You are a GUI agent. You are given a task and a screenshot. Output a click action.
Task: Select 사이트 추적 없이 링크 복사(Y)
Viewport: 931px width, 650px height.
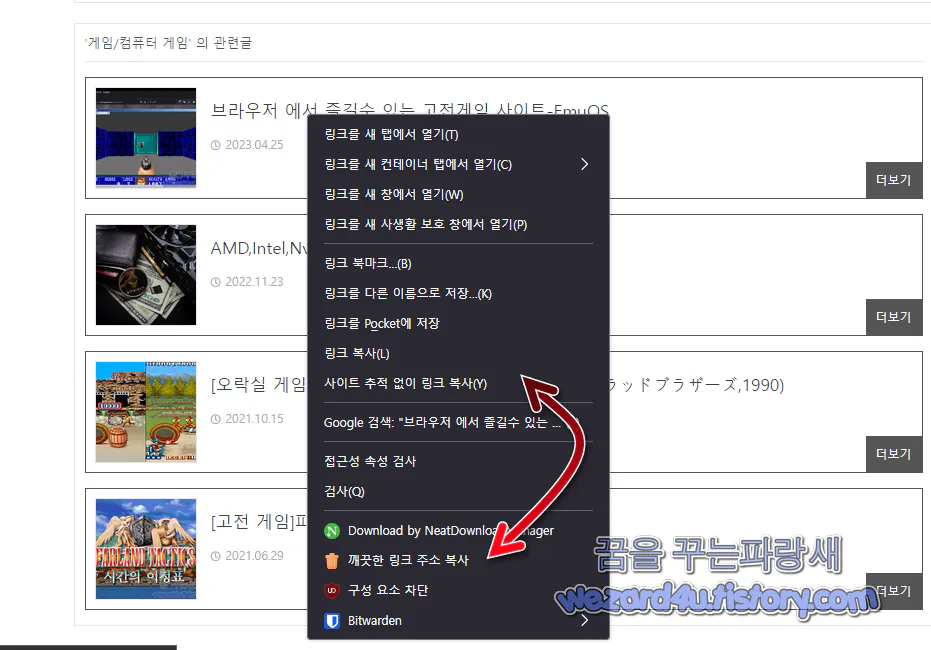tap(458, 383)
